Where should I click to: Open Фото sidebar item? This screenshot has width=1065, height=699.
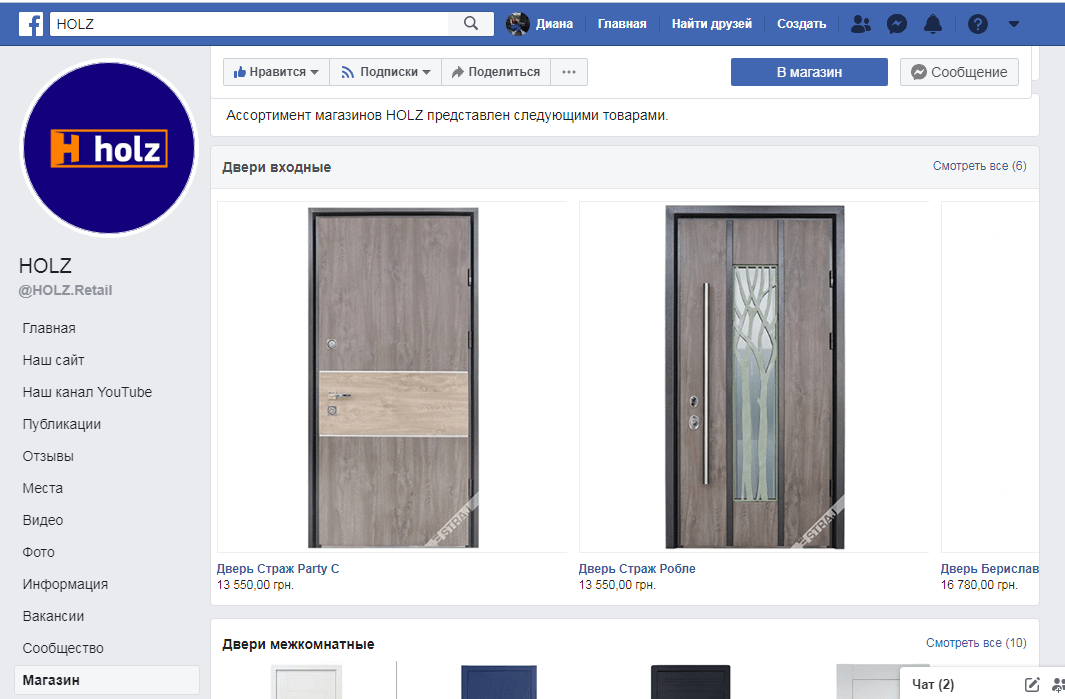(39, 552)
